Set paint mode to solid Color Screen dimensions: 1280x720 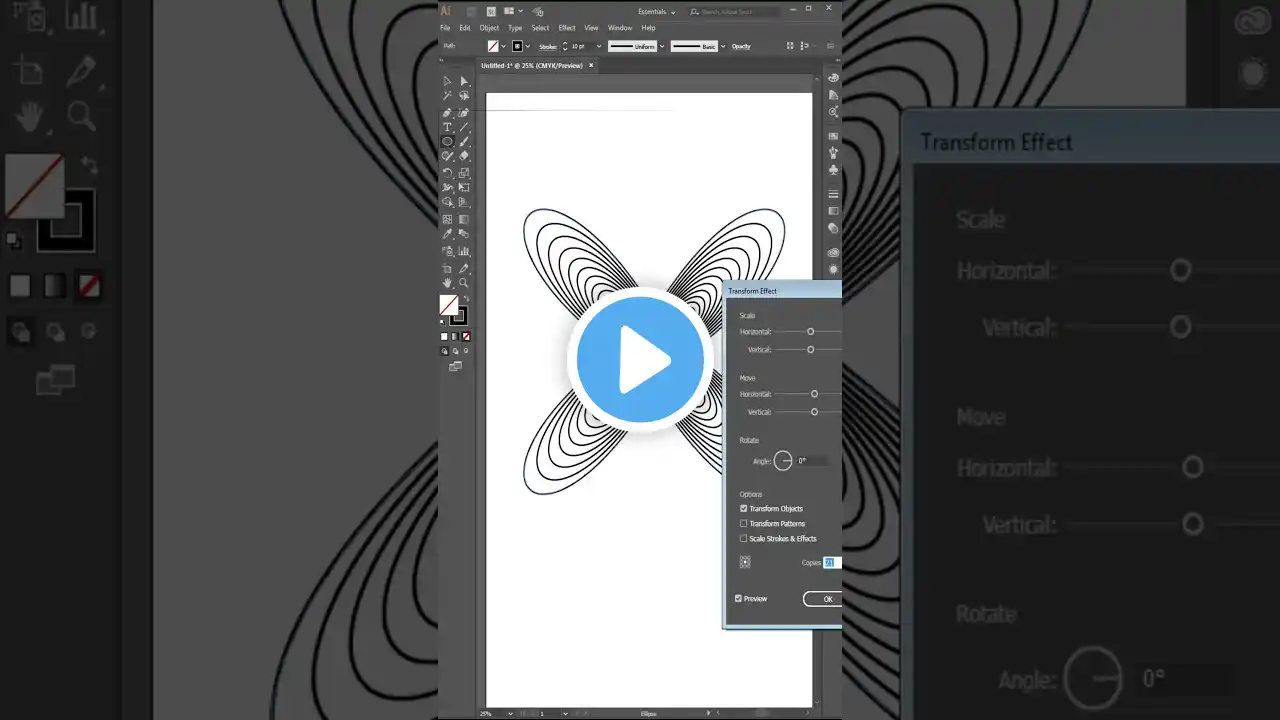coord(445,336)
